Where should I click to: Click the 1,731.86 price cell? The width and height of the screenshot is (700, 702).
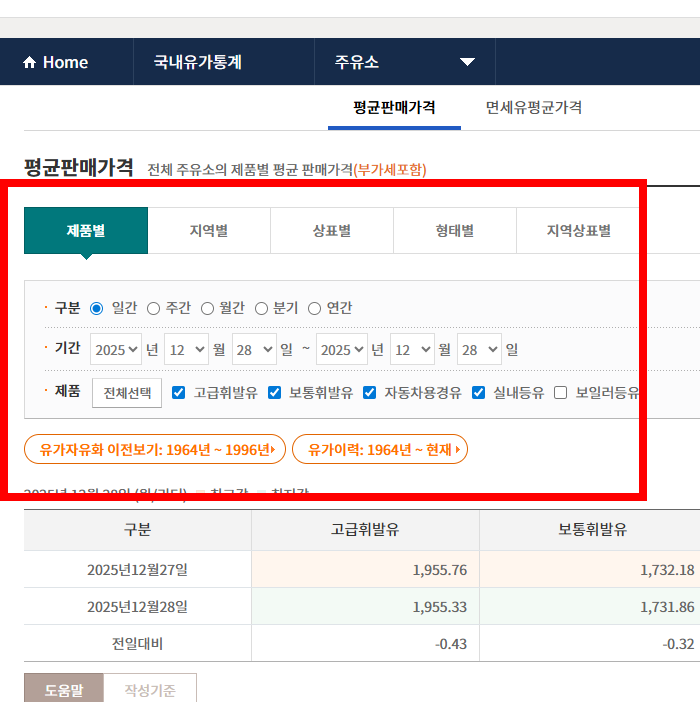tap(590, 607)
